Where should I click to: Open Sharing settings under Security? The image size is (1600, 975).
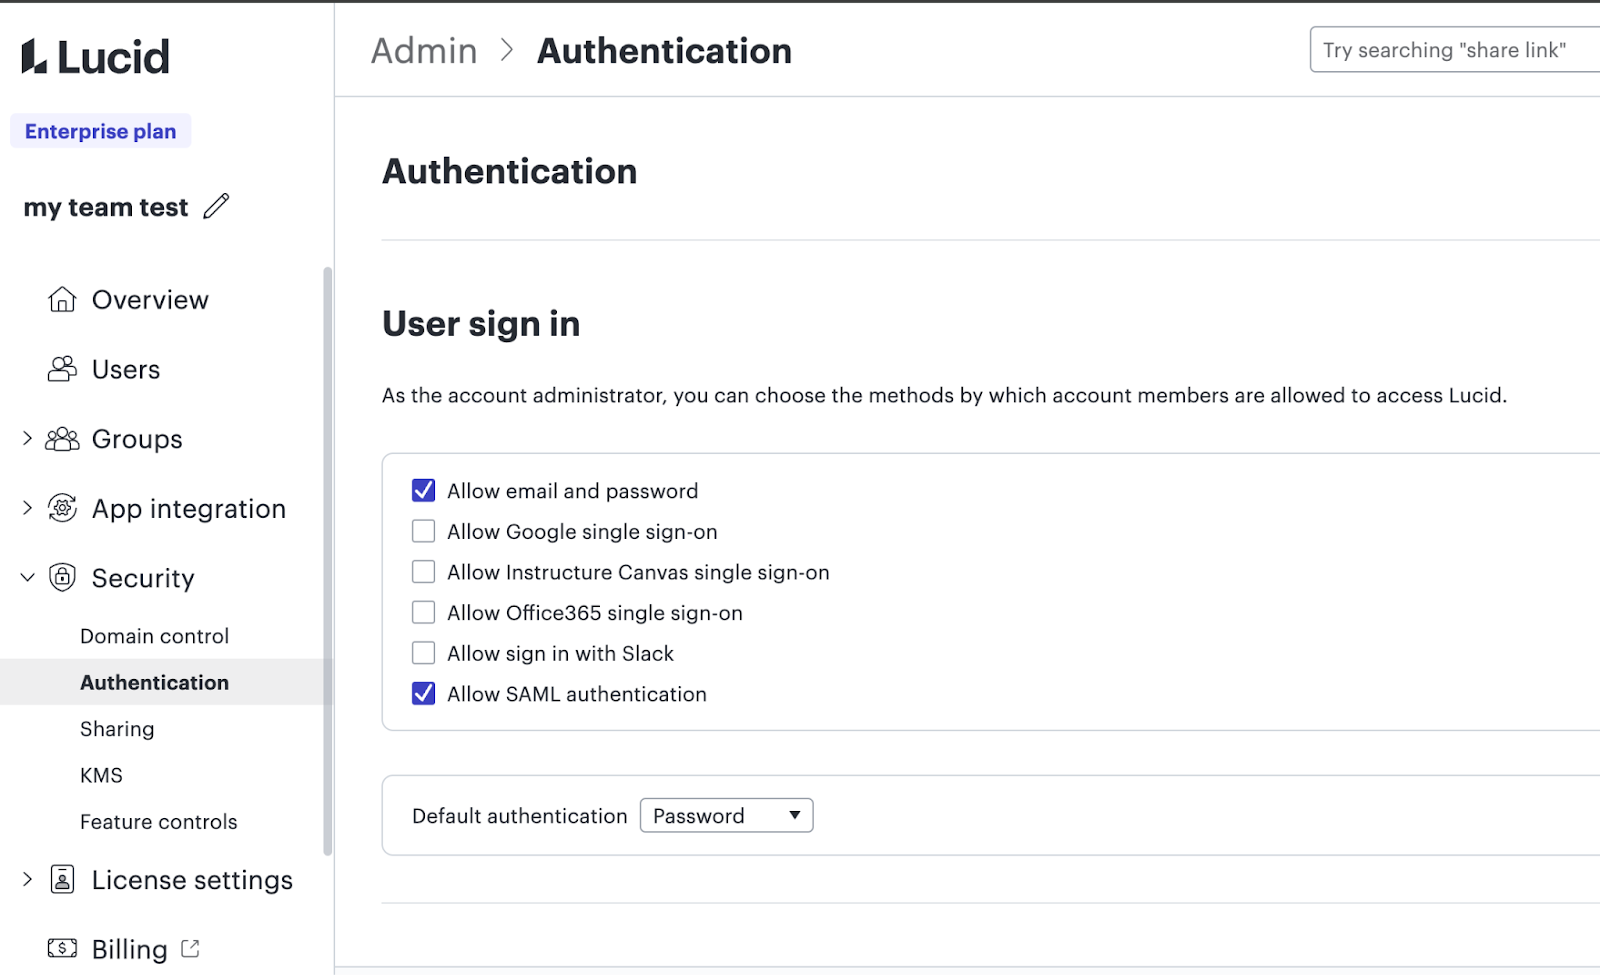117,729
